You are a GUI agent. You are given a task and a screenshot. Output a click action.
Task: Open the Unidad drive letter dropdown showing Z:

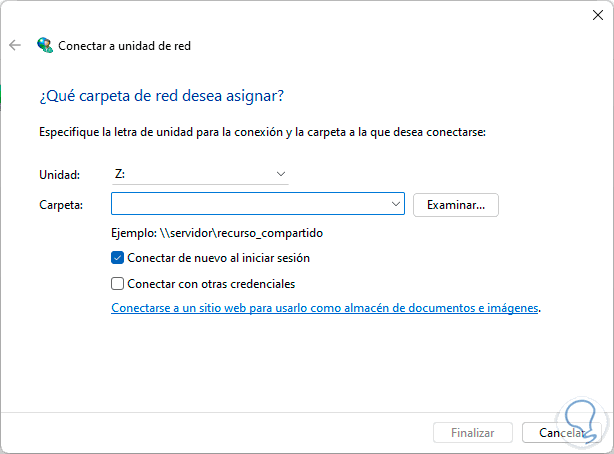(x=200, y=174)
